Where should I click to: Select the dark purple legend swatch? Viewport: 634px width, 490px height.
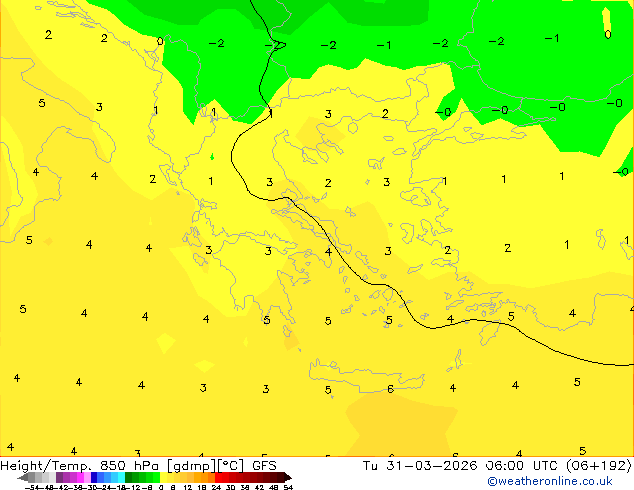point(59,477)
